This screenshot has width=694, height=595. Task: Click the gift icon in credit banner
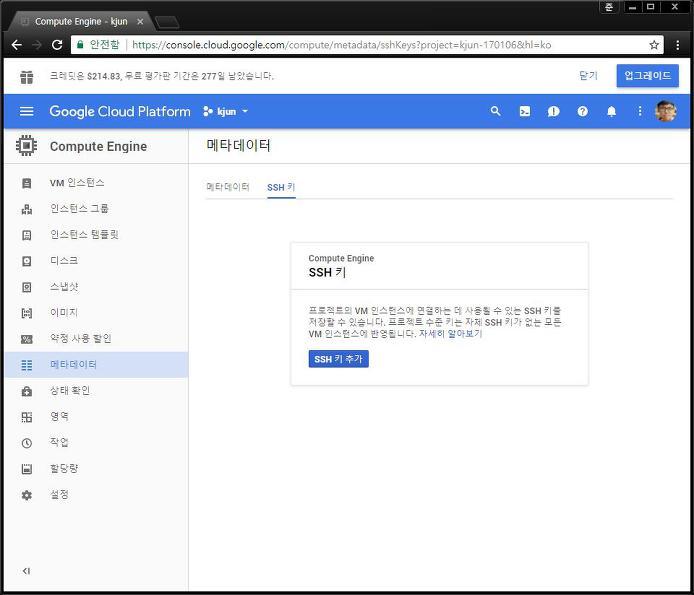point(27,76)
